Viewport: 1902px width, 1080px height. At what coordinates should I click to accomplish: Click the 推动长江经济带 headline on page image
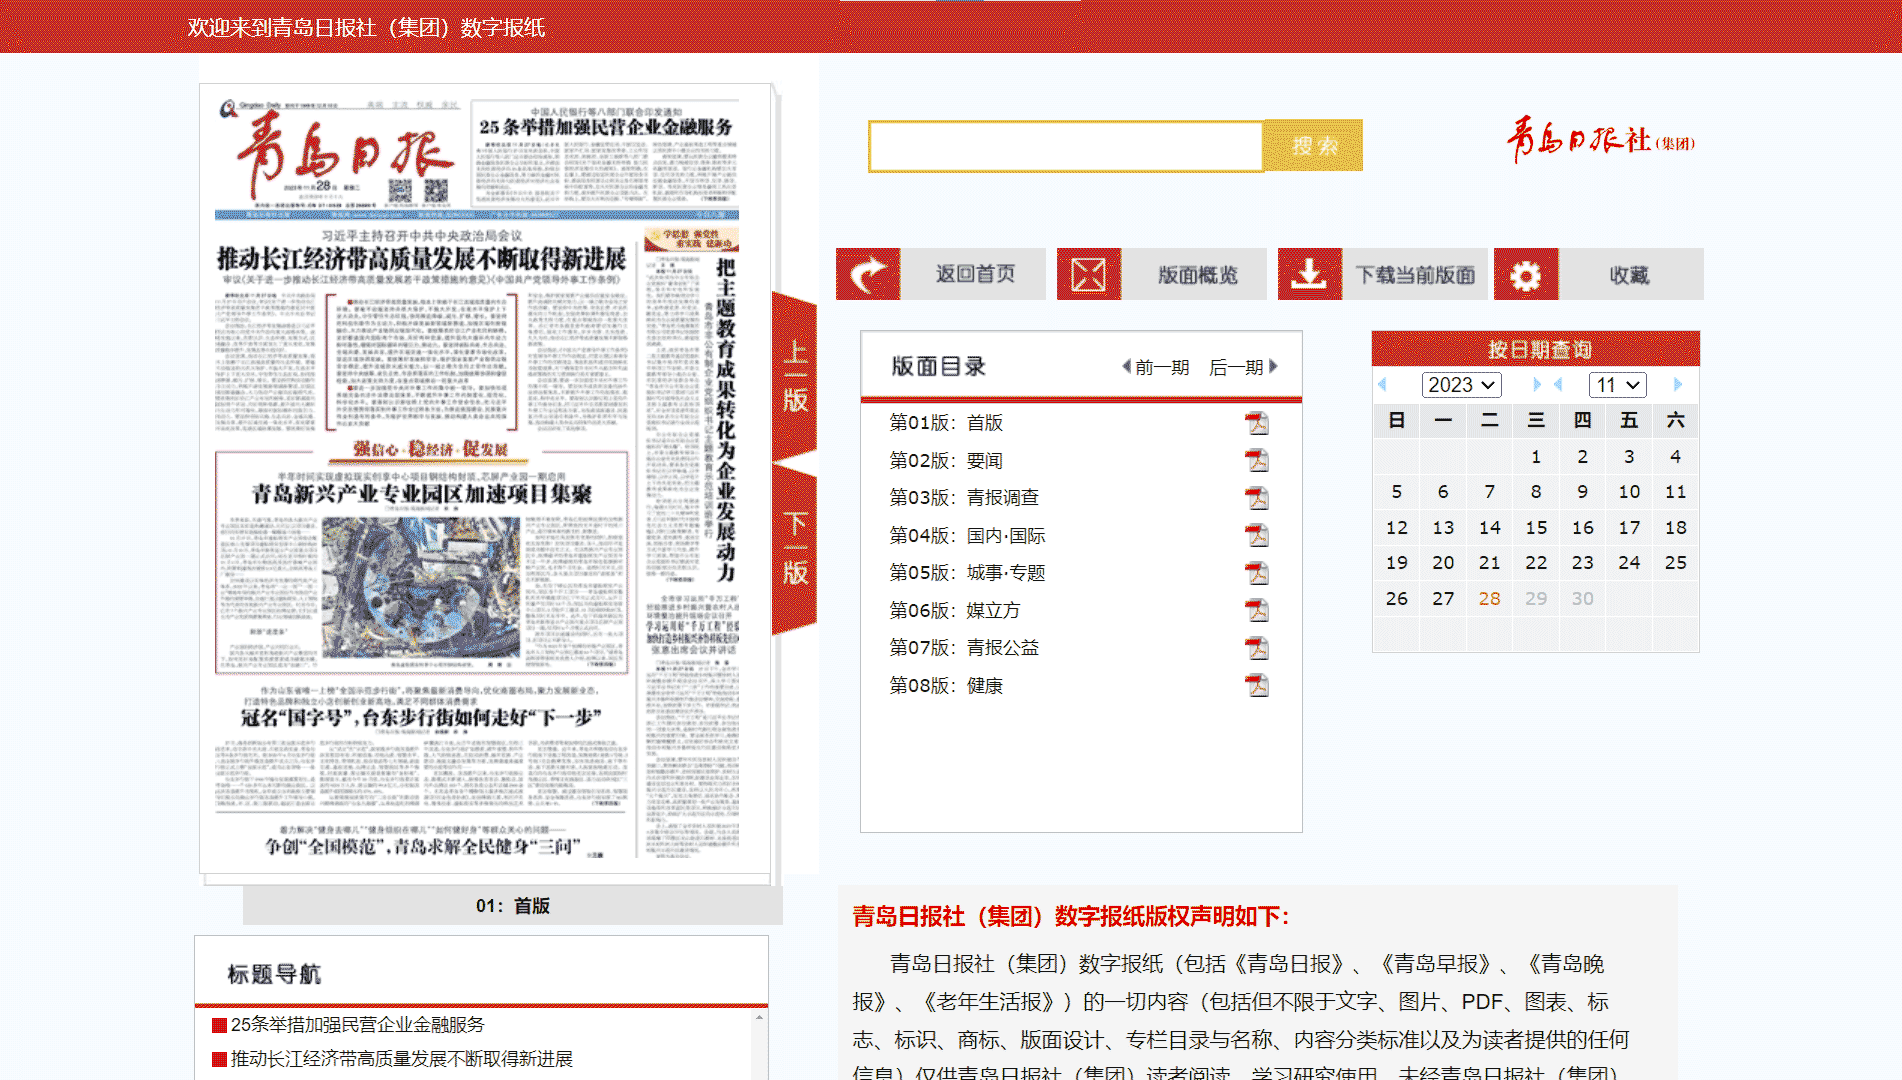421,259
